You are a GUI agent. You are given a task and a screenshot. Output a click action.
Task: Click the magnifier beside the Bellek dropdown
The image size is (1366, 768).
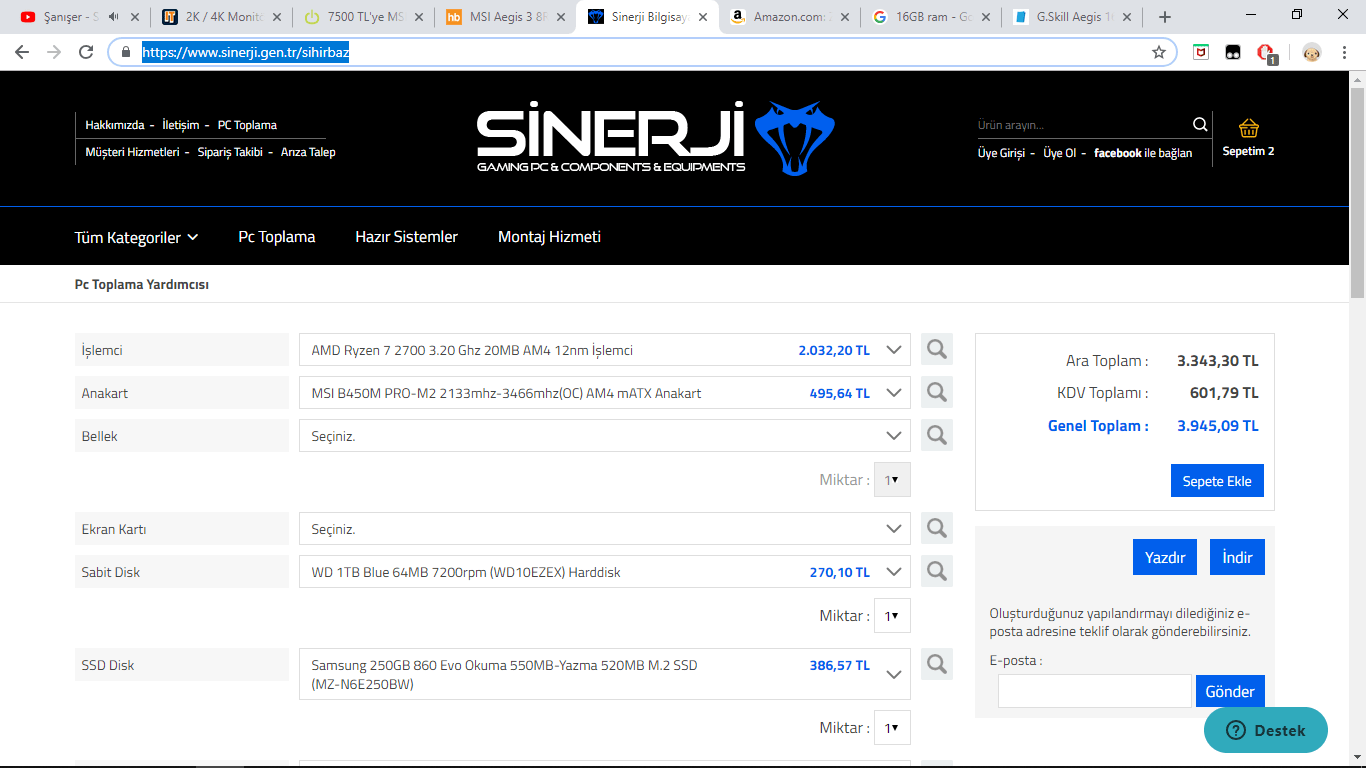click(937, 435)
